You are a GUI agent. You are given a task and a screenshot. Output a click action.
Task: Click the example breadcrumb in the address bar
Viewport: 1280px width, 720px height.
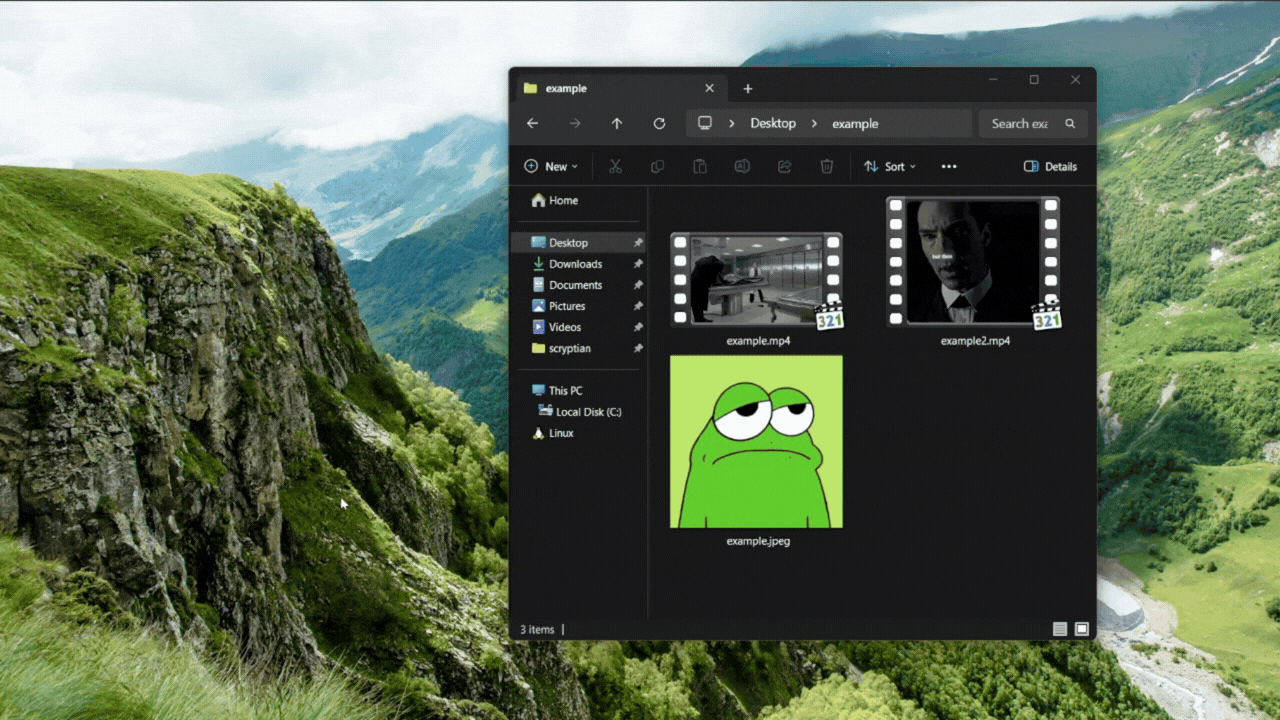pyautogui.click(x=855, y=124)
